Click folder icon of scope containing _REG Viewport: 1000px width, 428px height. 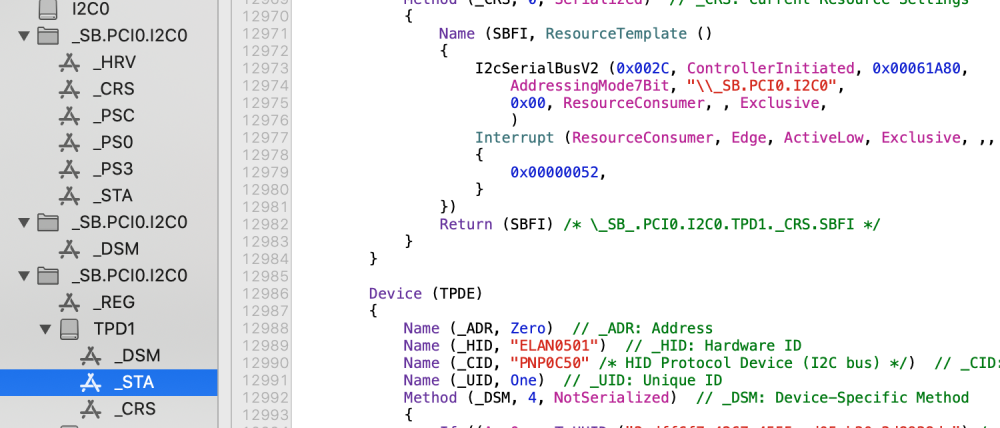tap(48, 276)
